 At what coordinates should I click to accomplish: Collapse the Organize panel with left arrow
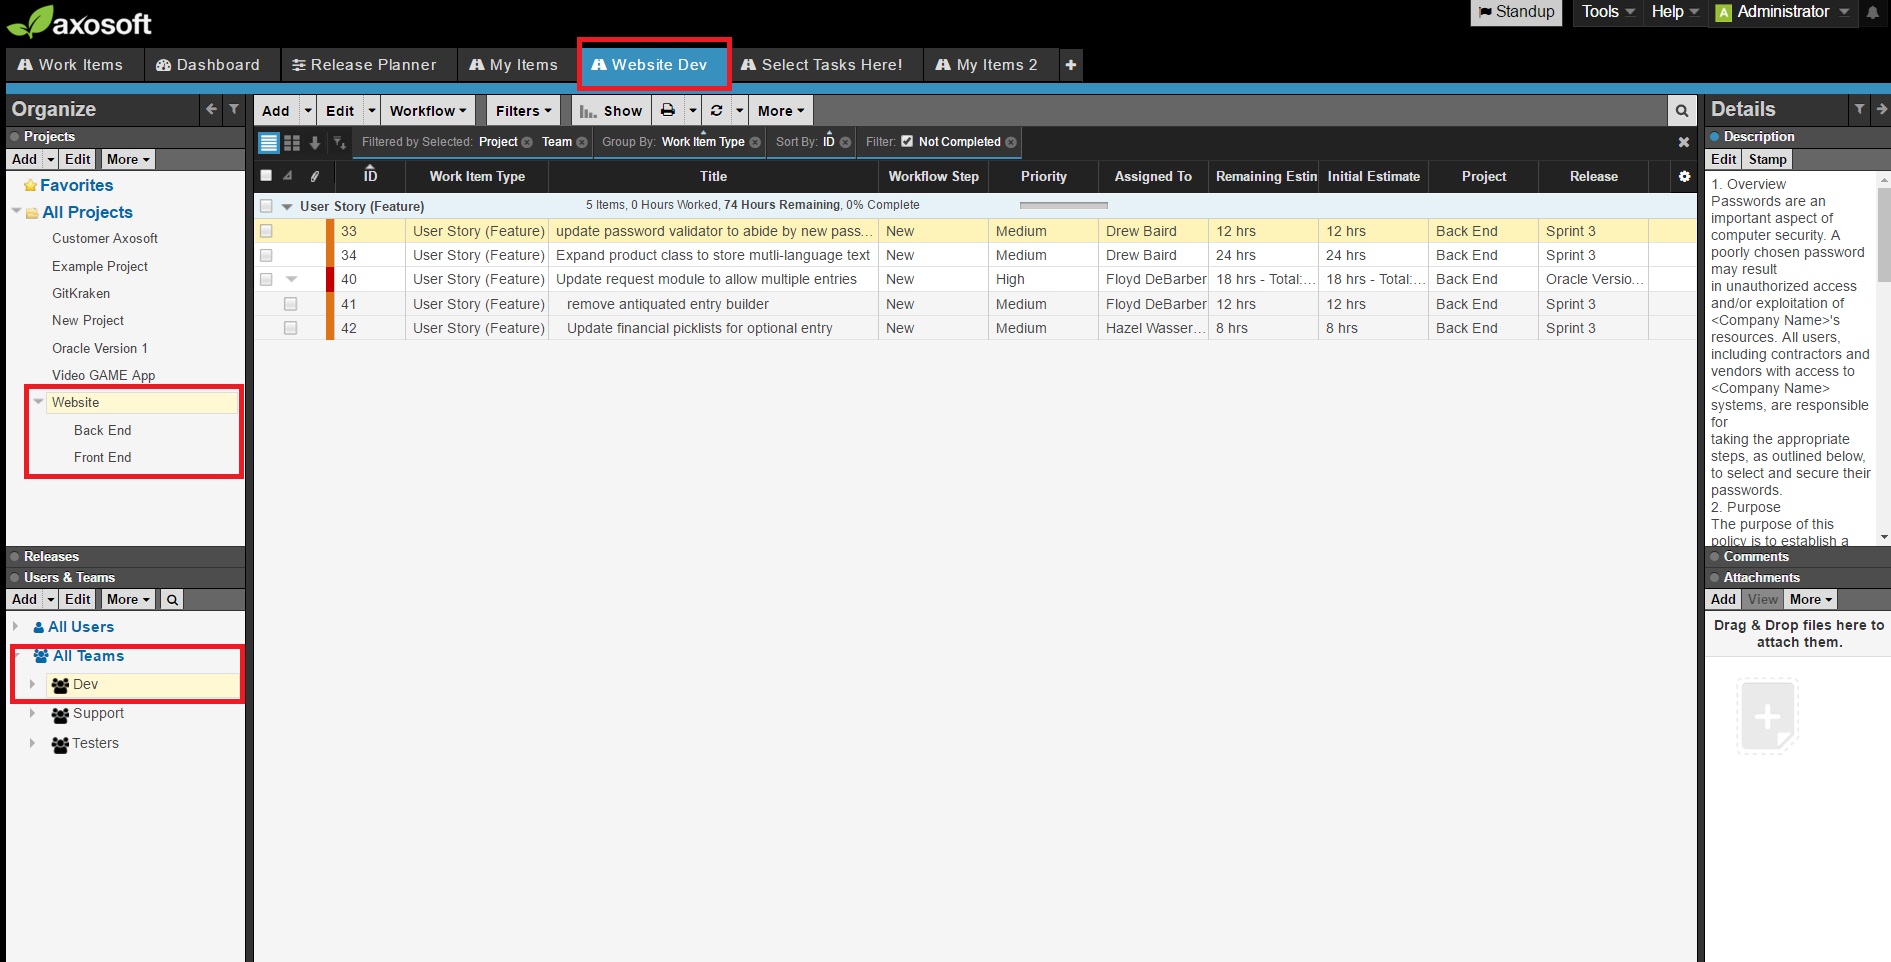[211, 109]
